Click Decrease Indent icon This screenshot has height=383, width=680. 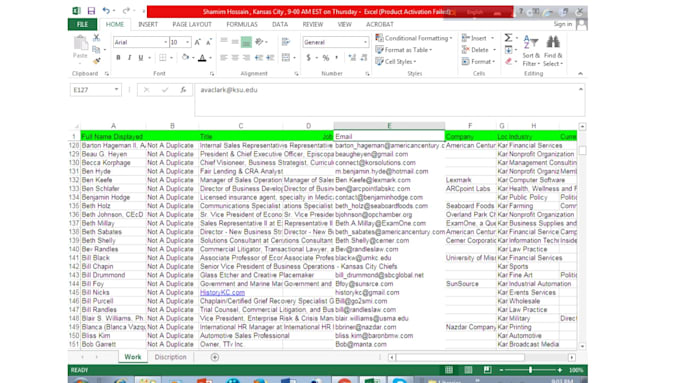(259, 58)
